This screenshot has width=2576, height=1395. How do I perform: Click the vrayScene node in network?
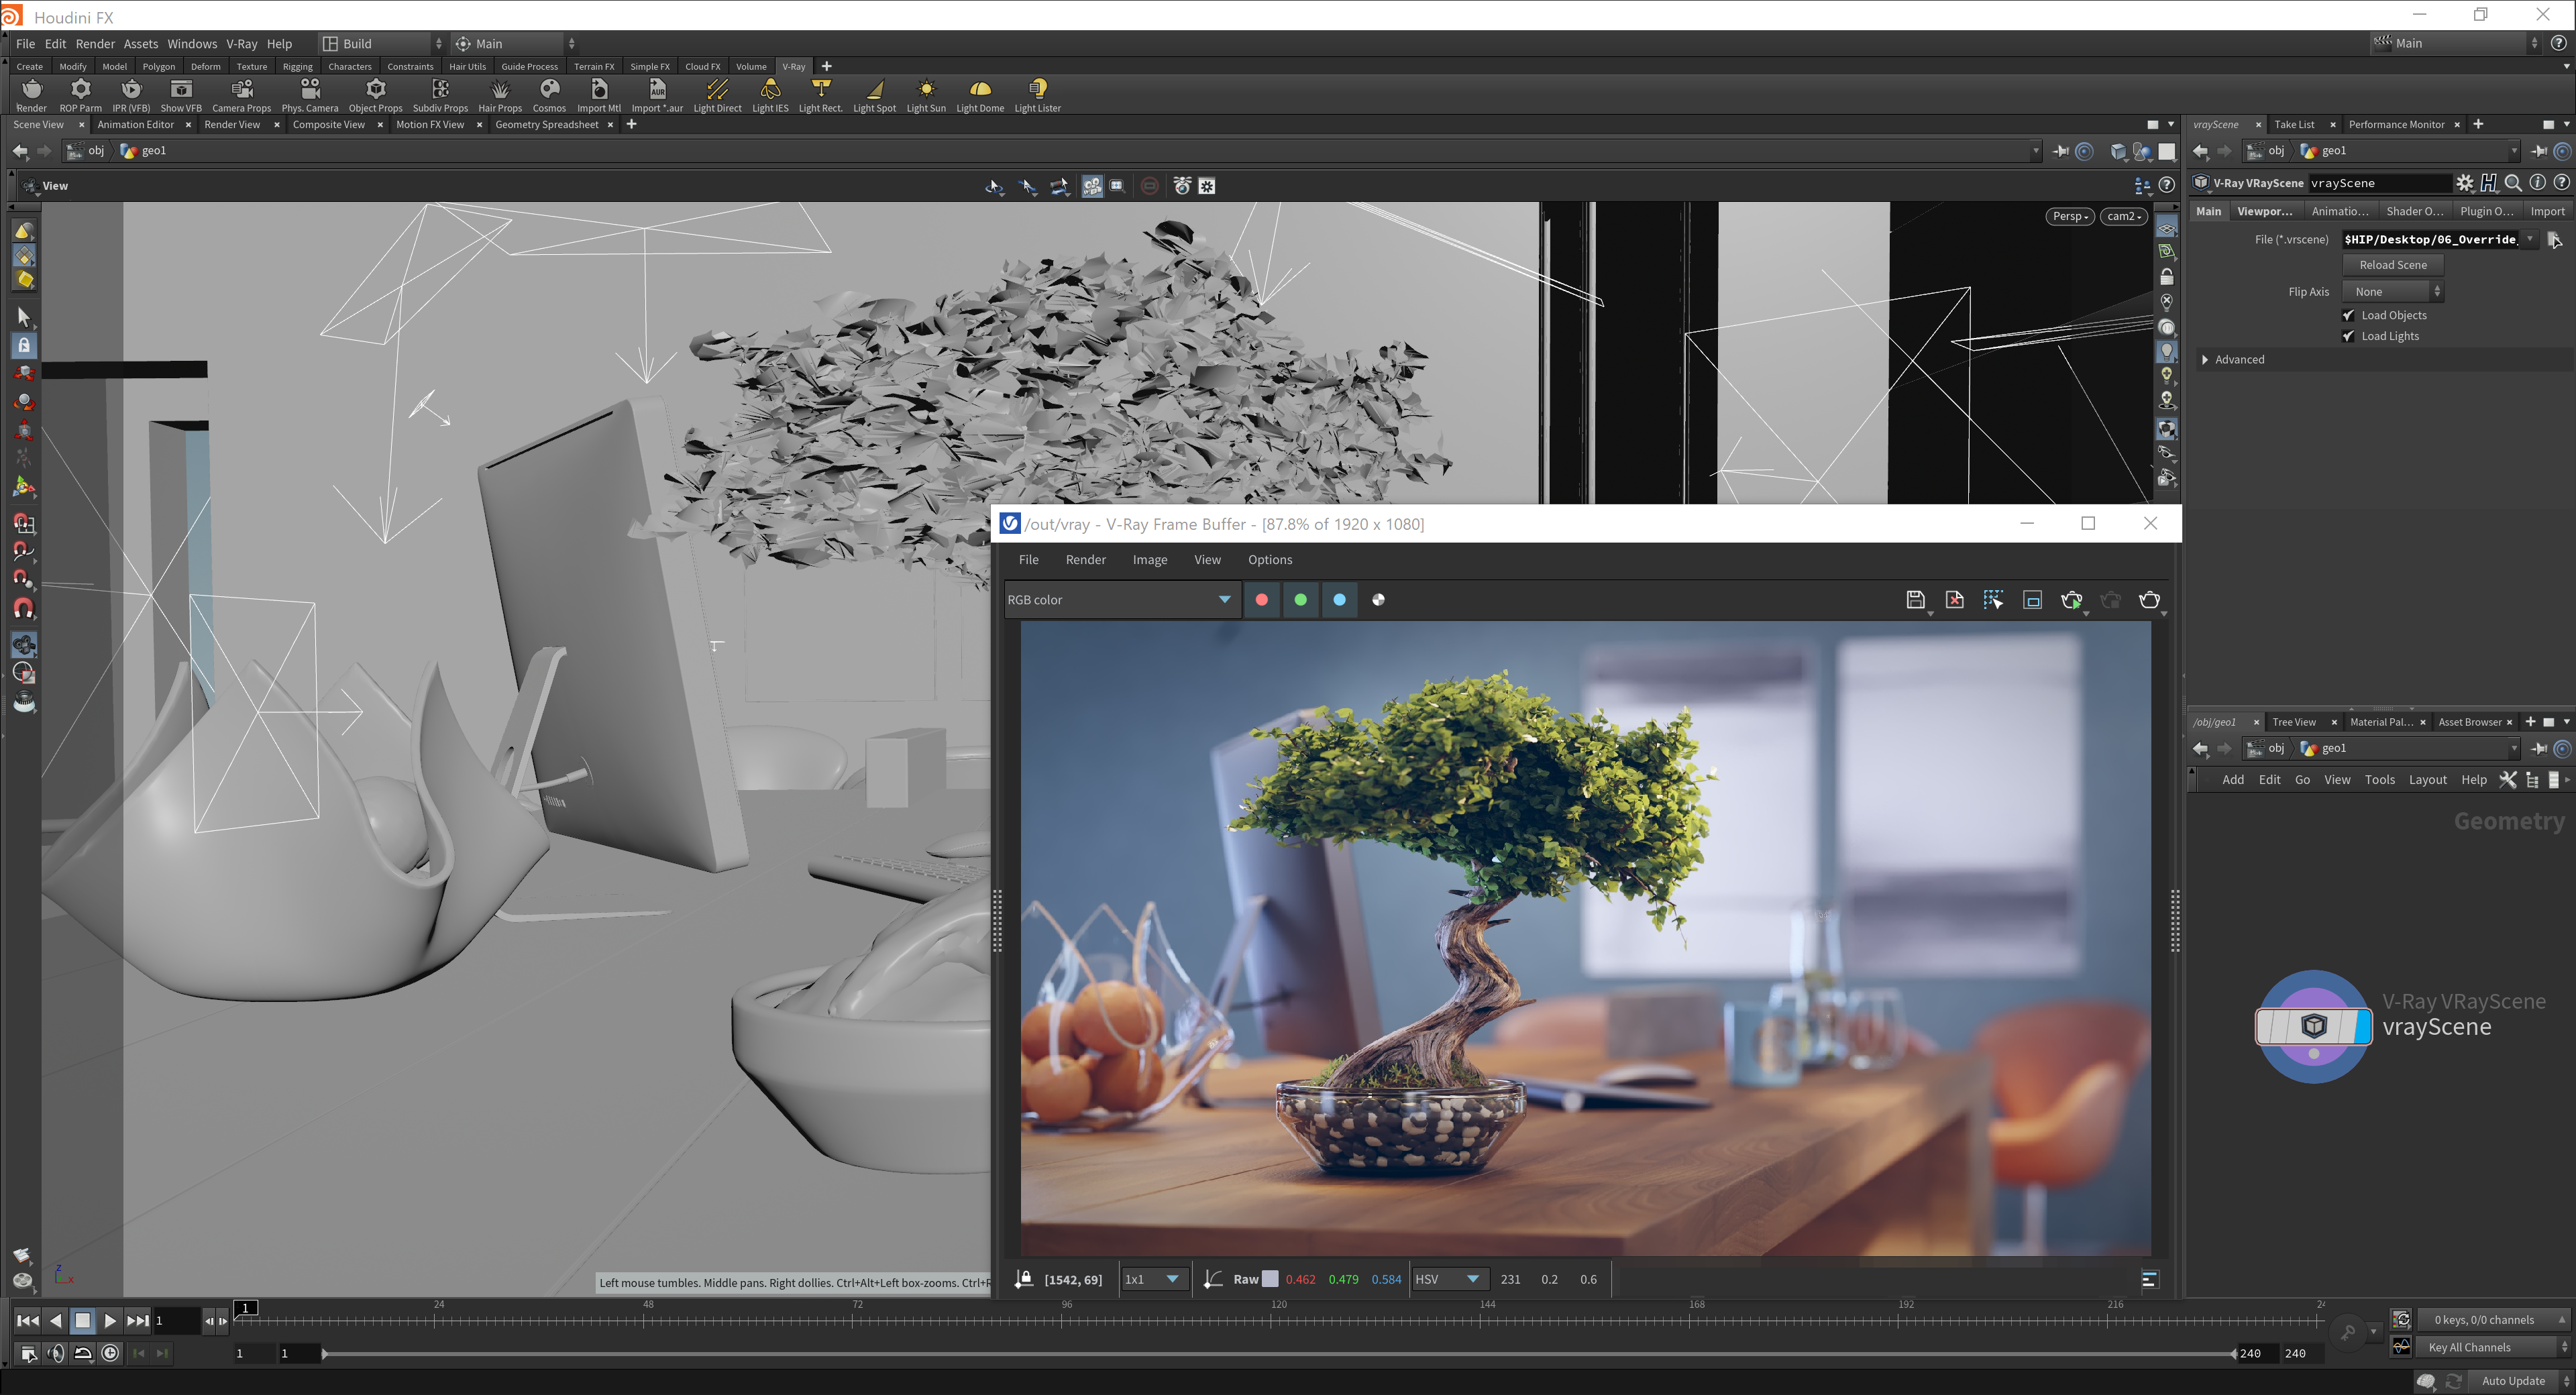tap(2313, 1026)
